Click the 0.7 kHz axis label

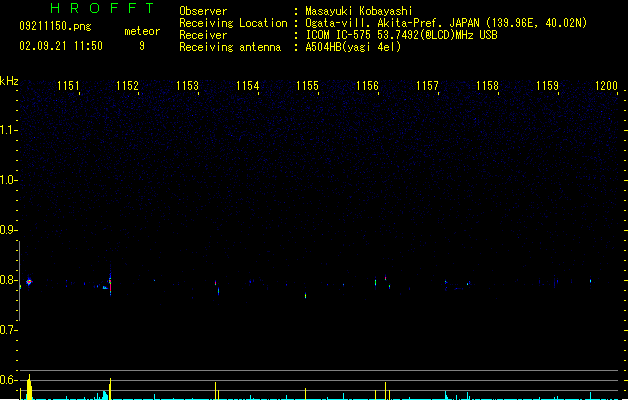click(7, 330)
